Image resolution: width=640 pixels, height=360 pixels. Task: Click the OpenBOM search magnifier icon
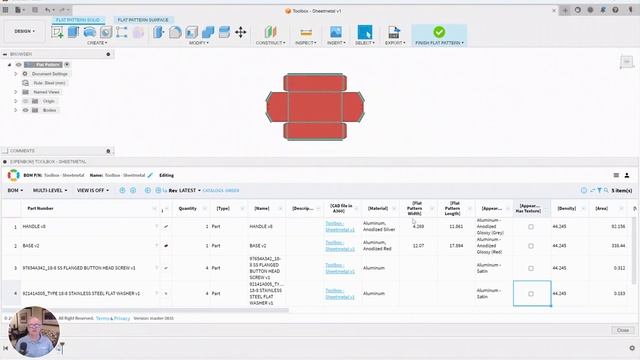606,191
